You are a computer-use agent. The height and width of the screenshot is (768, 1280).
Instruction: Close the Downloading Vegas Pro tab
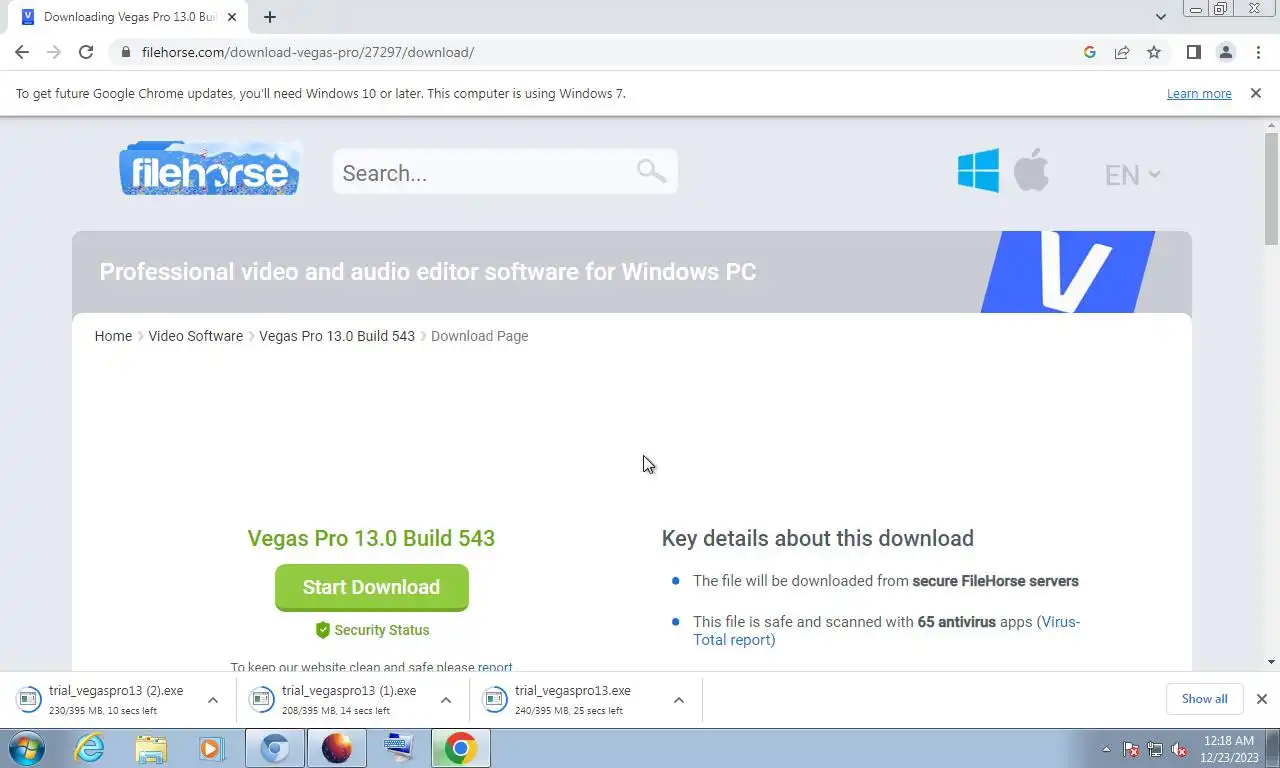pyautogui.click(x=232, y=17)
